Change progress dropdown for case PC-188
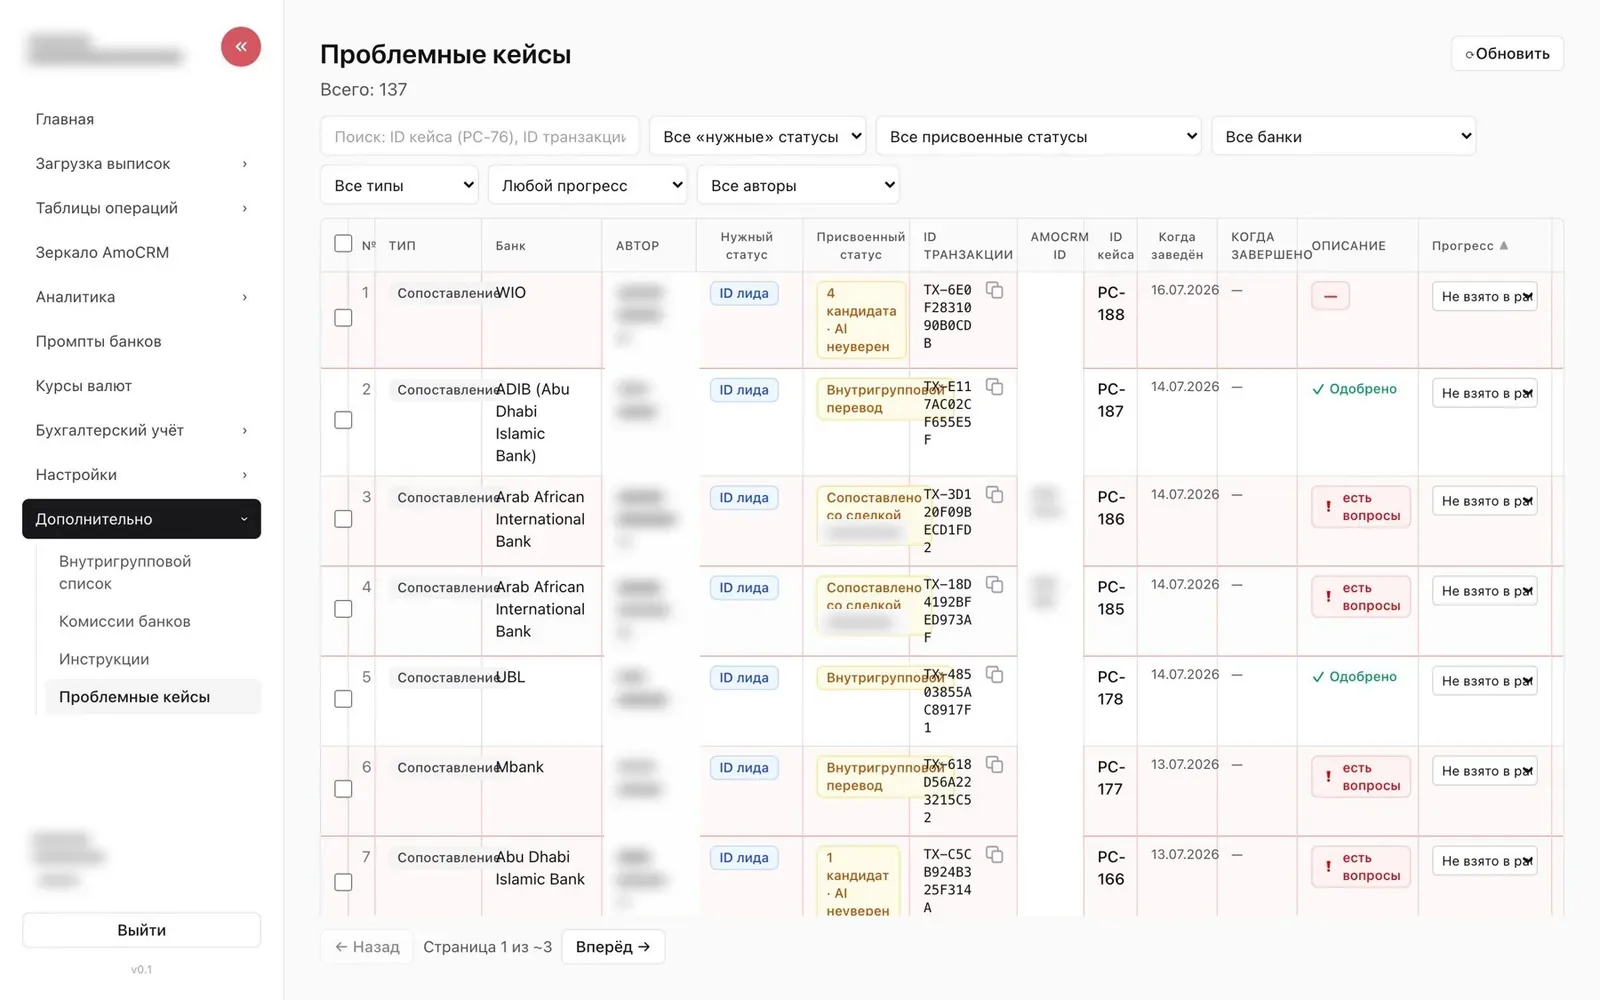The image size is (1600, 1000). point(1485,297)
